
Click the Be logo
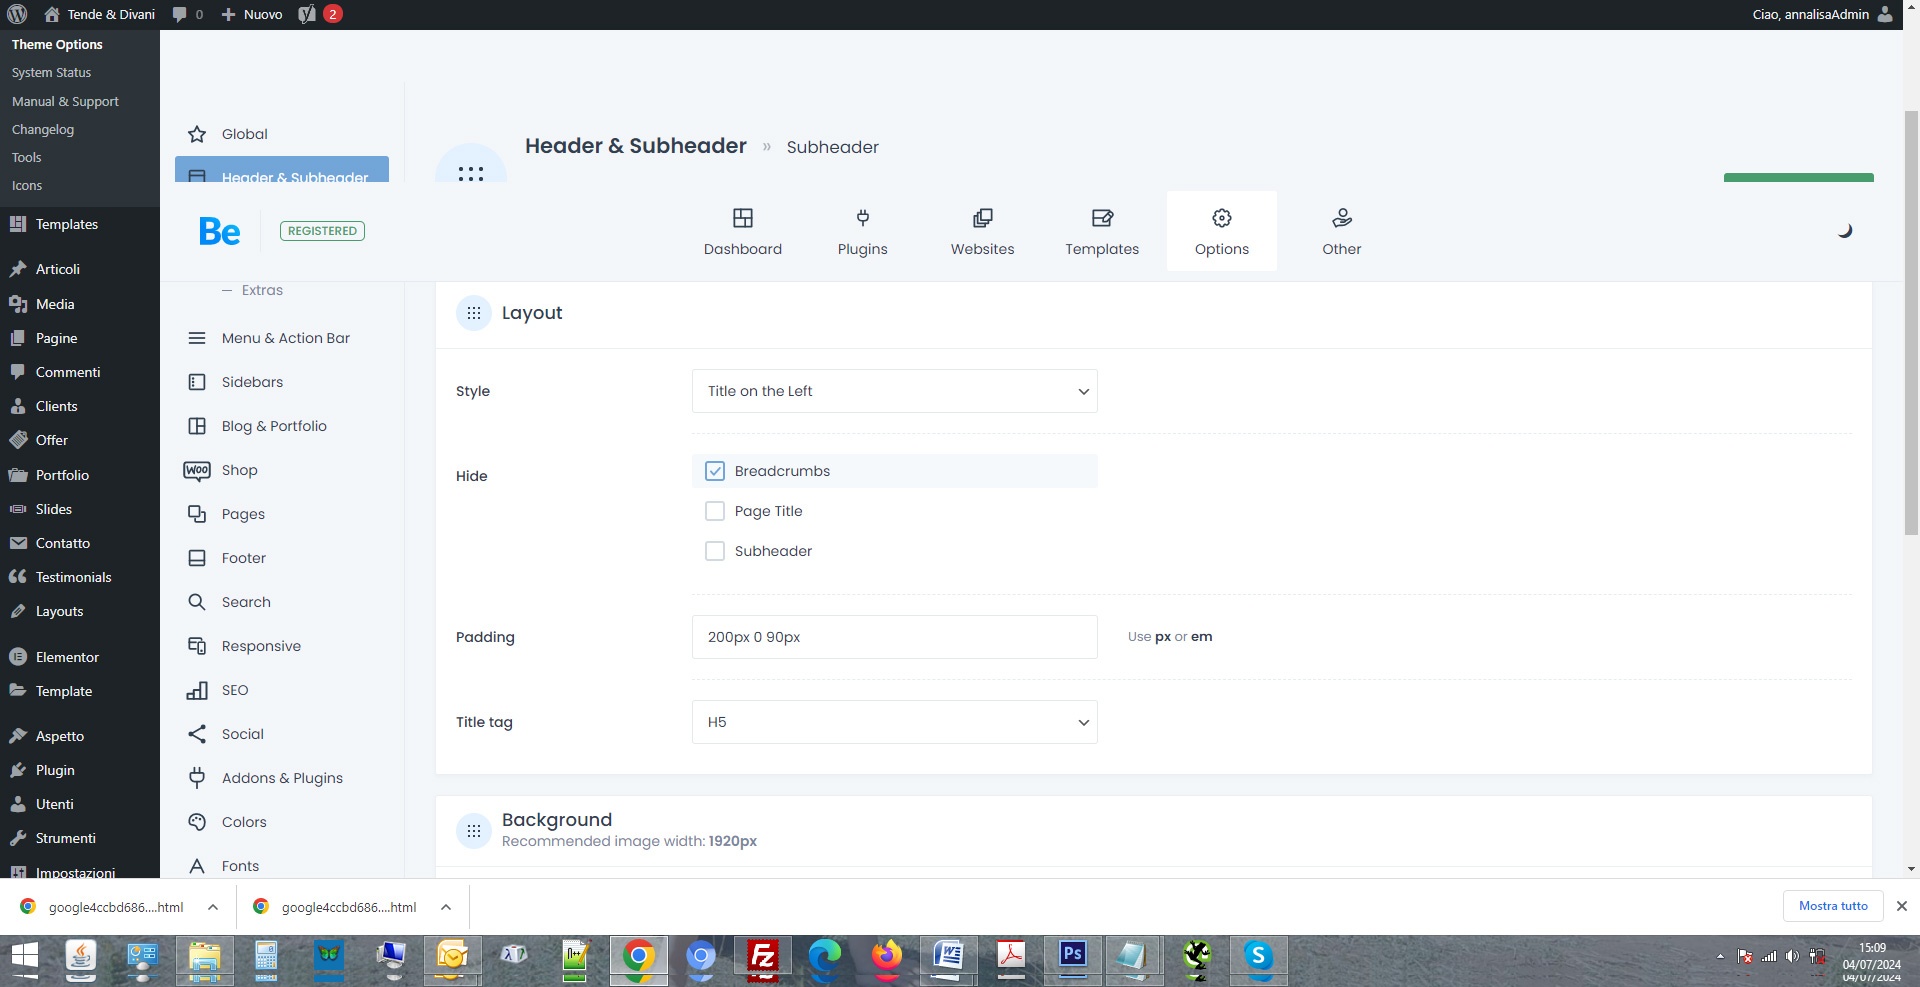219,231
